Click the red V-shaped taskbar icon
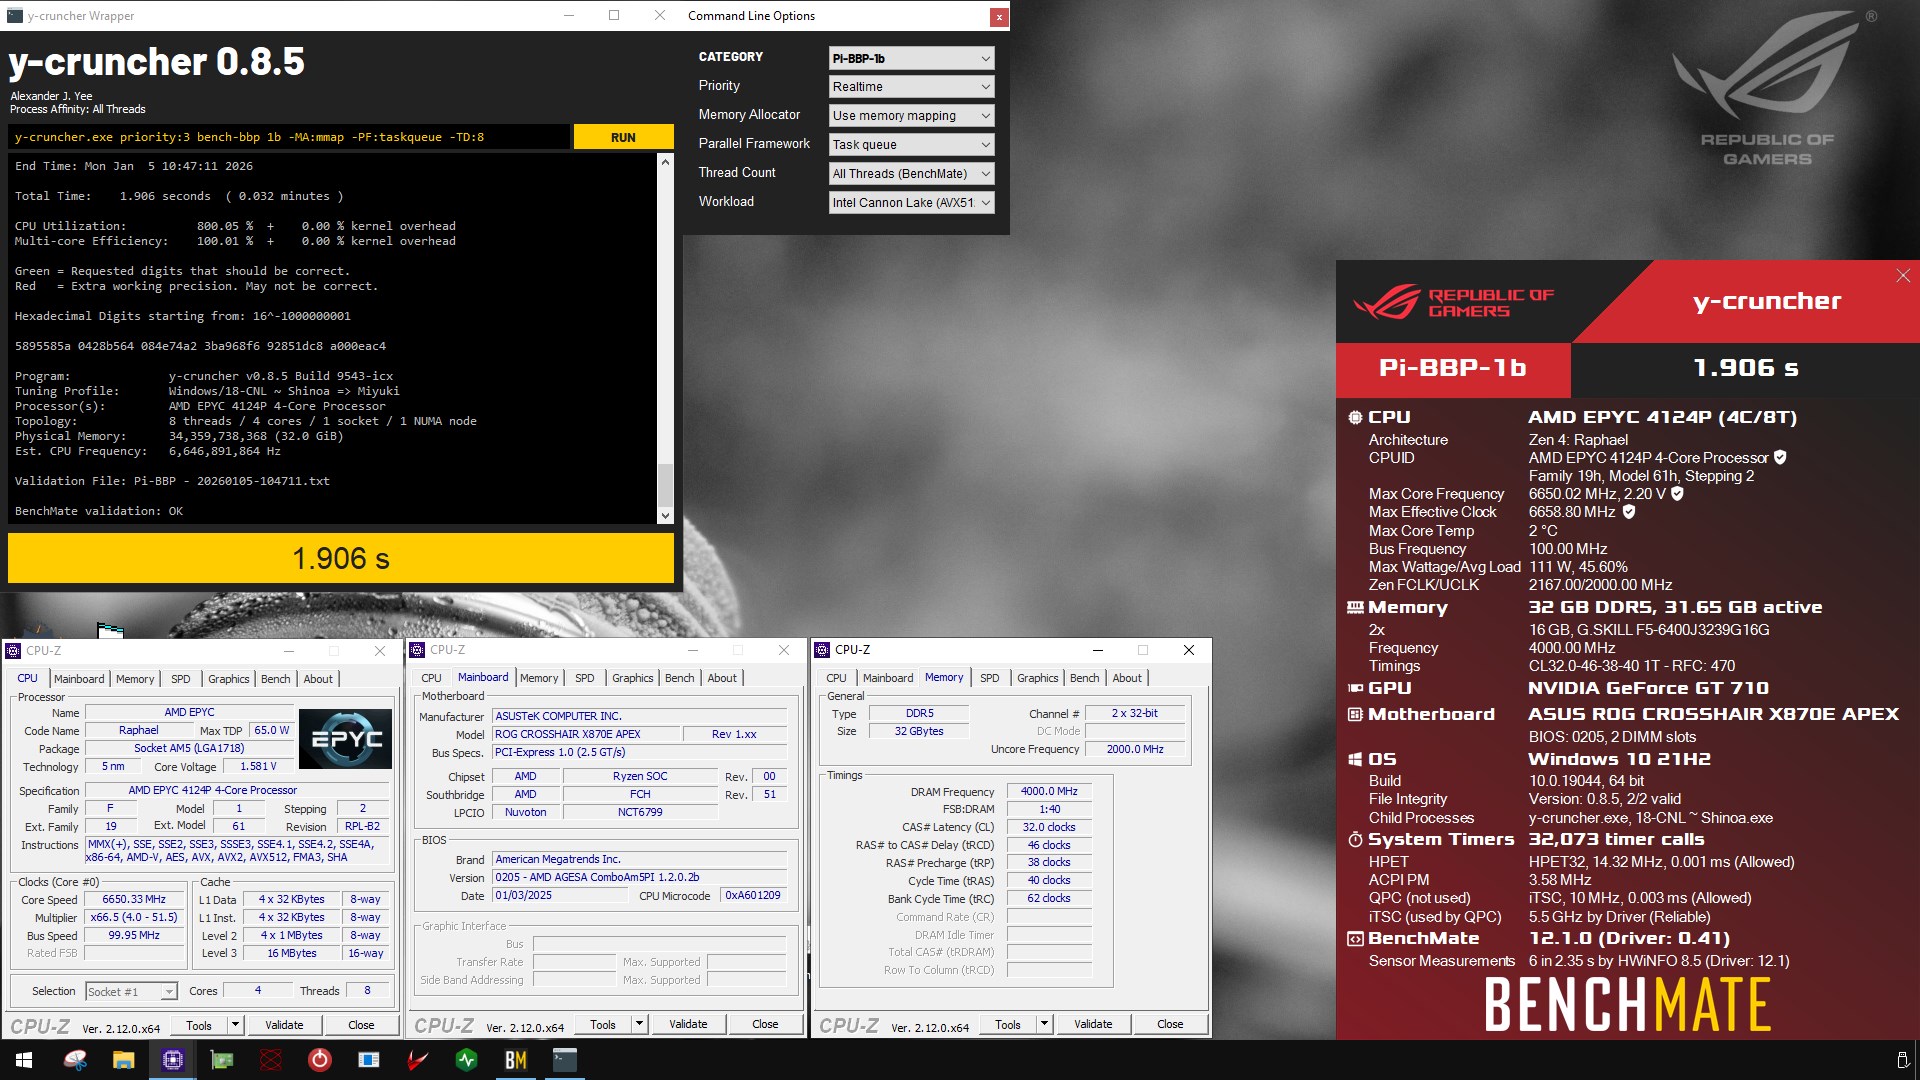The image size is (1920, 1080). coord(418,1060)
